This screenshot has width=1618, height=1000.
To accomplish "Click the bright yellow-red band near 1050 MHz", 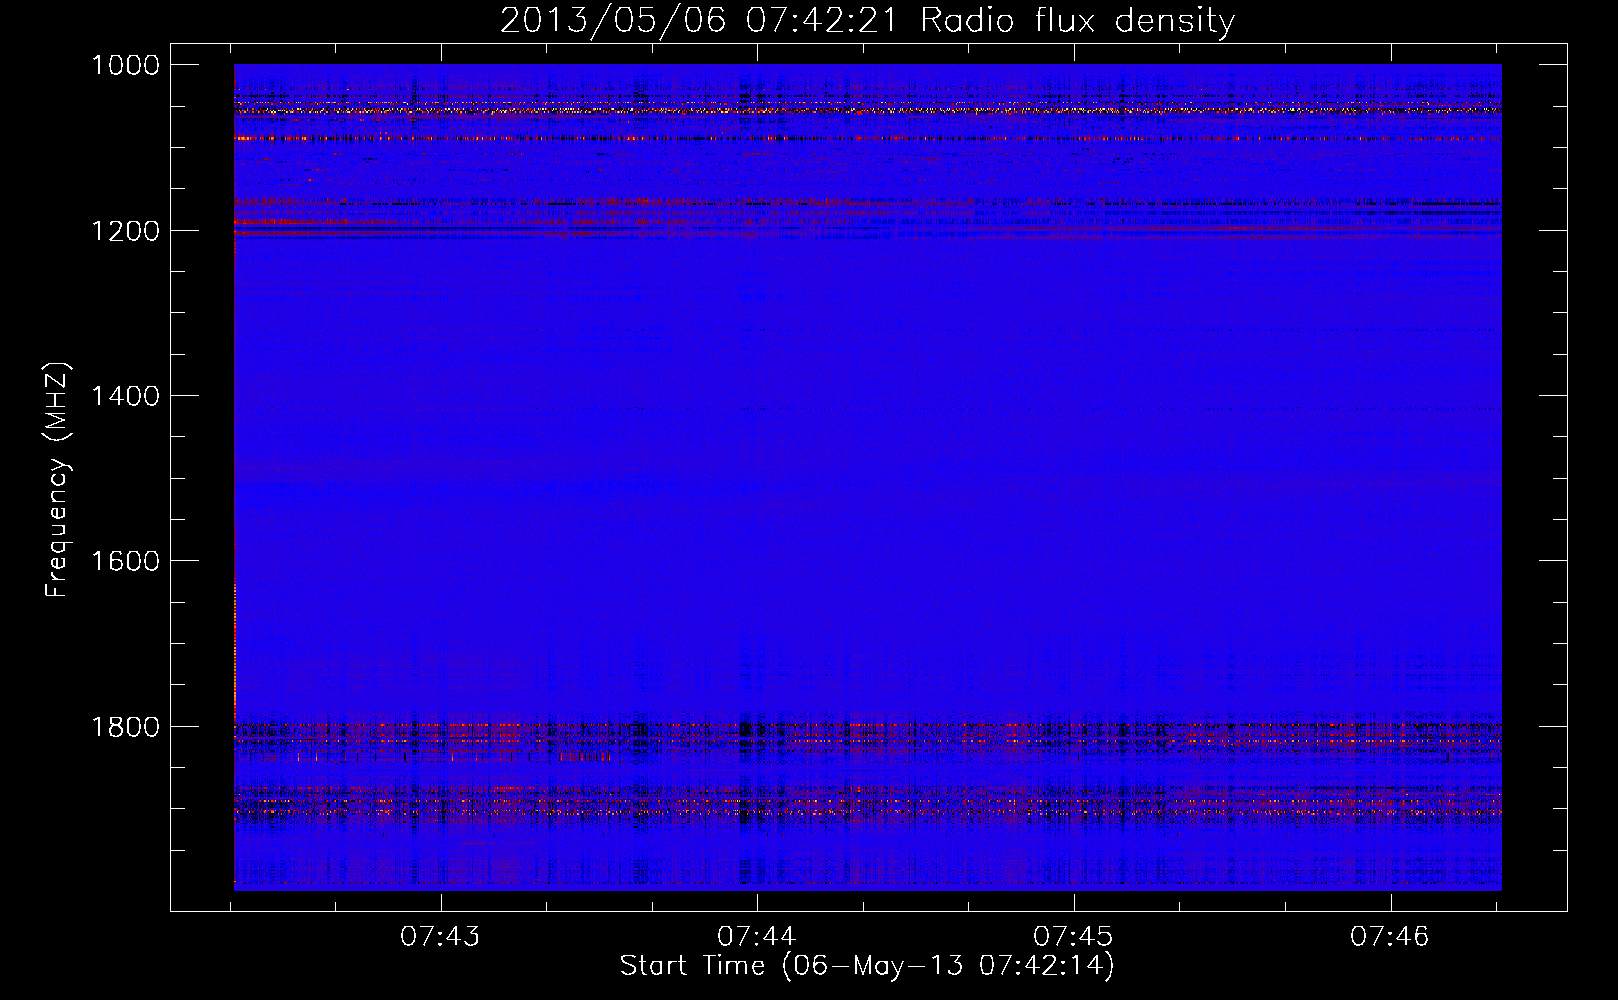I will 867,108.
